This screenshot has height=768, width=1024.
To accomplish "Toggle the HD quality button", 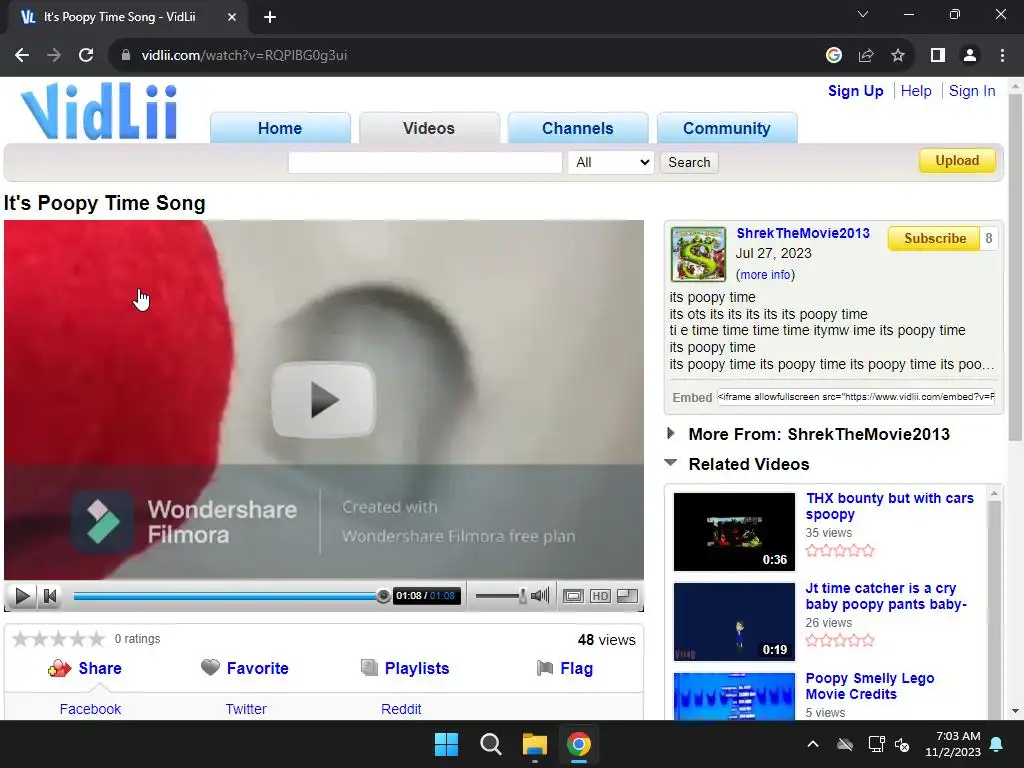I will (600, 596).
